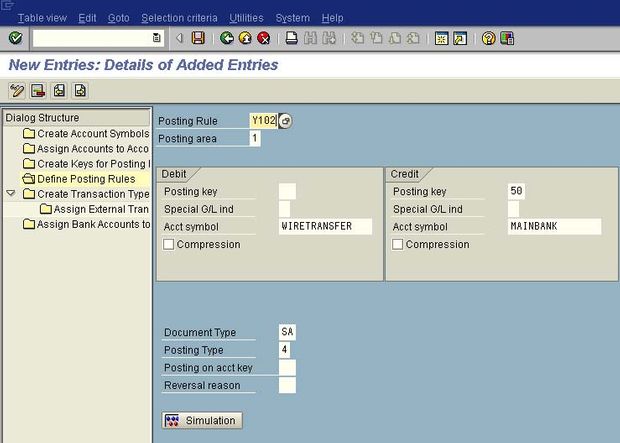
Task: Open Help with the question mark icon
Action: [488, 38]
